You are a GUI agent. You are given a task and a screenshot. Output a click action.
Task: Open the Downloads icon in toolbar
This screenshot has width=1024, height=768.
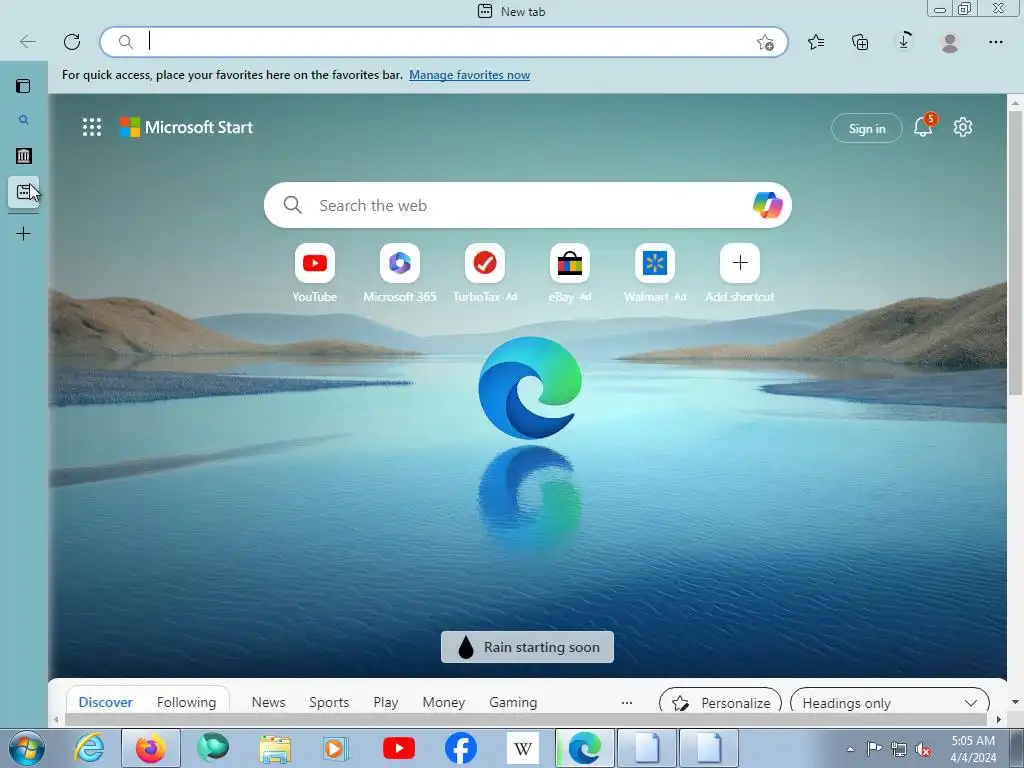click(x=904, y=41)
